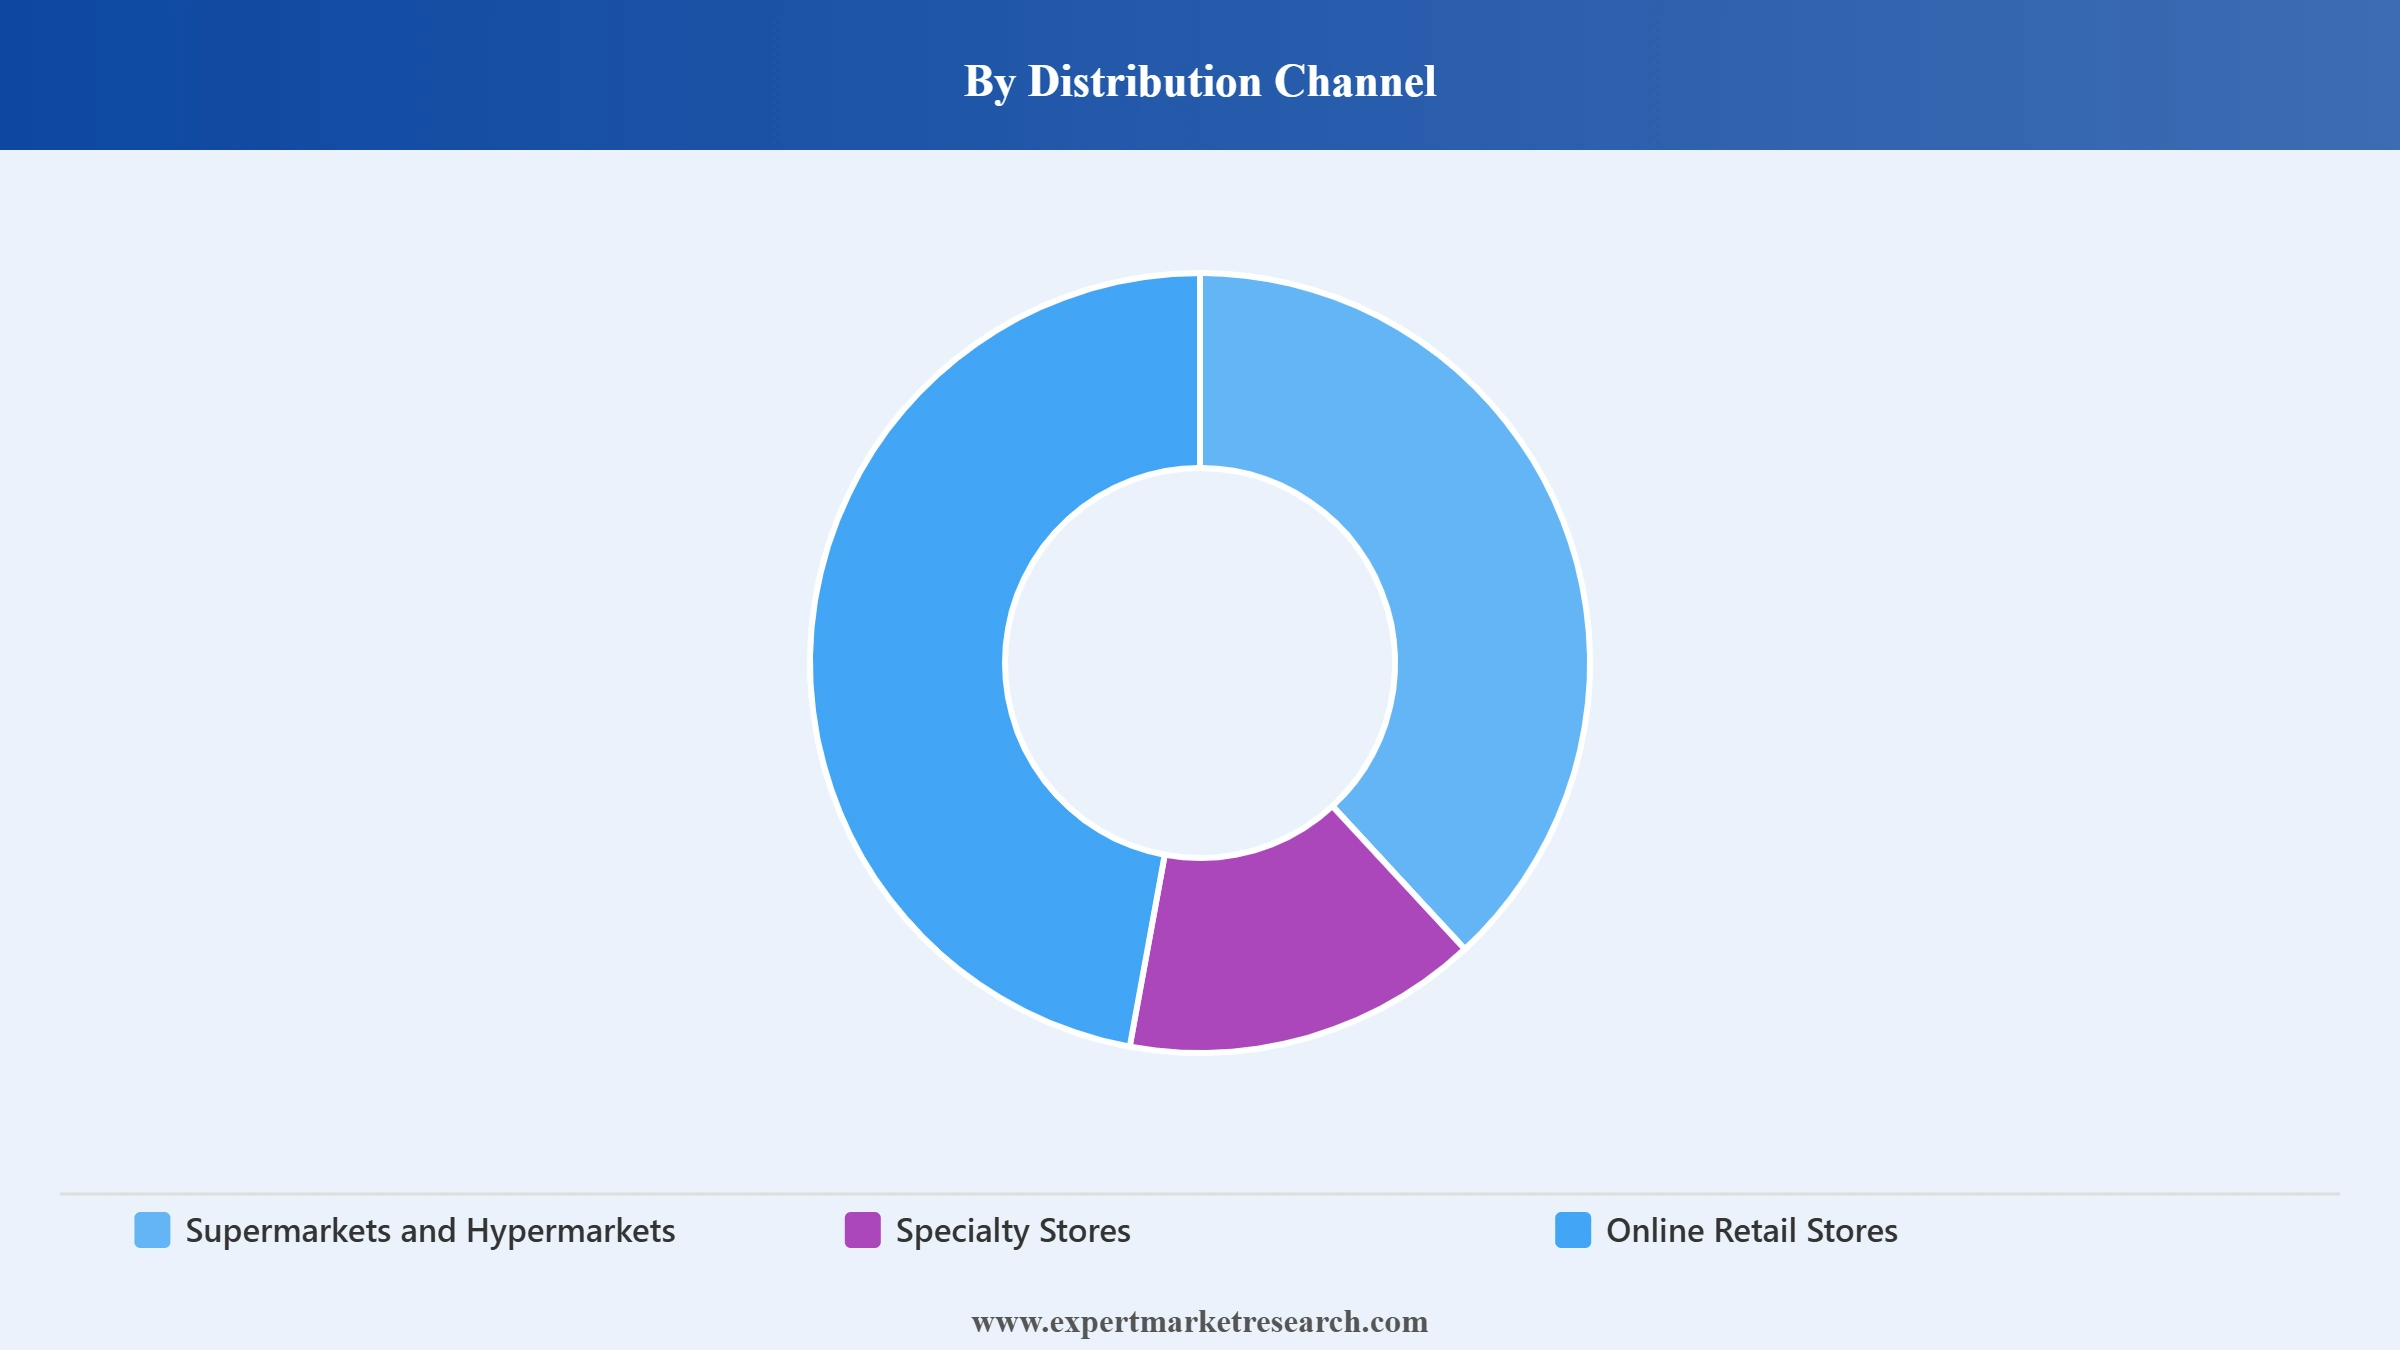
Task: Click the 'Supermarkets and Hypermarkets' legend label
Action: point(430,1231)
